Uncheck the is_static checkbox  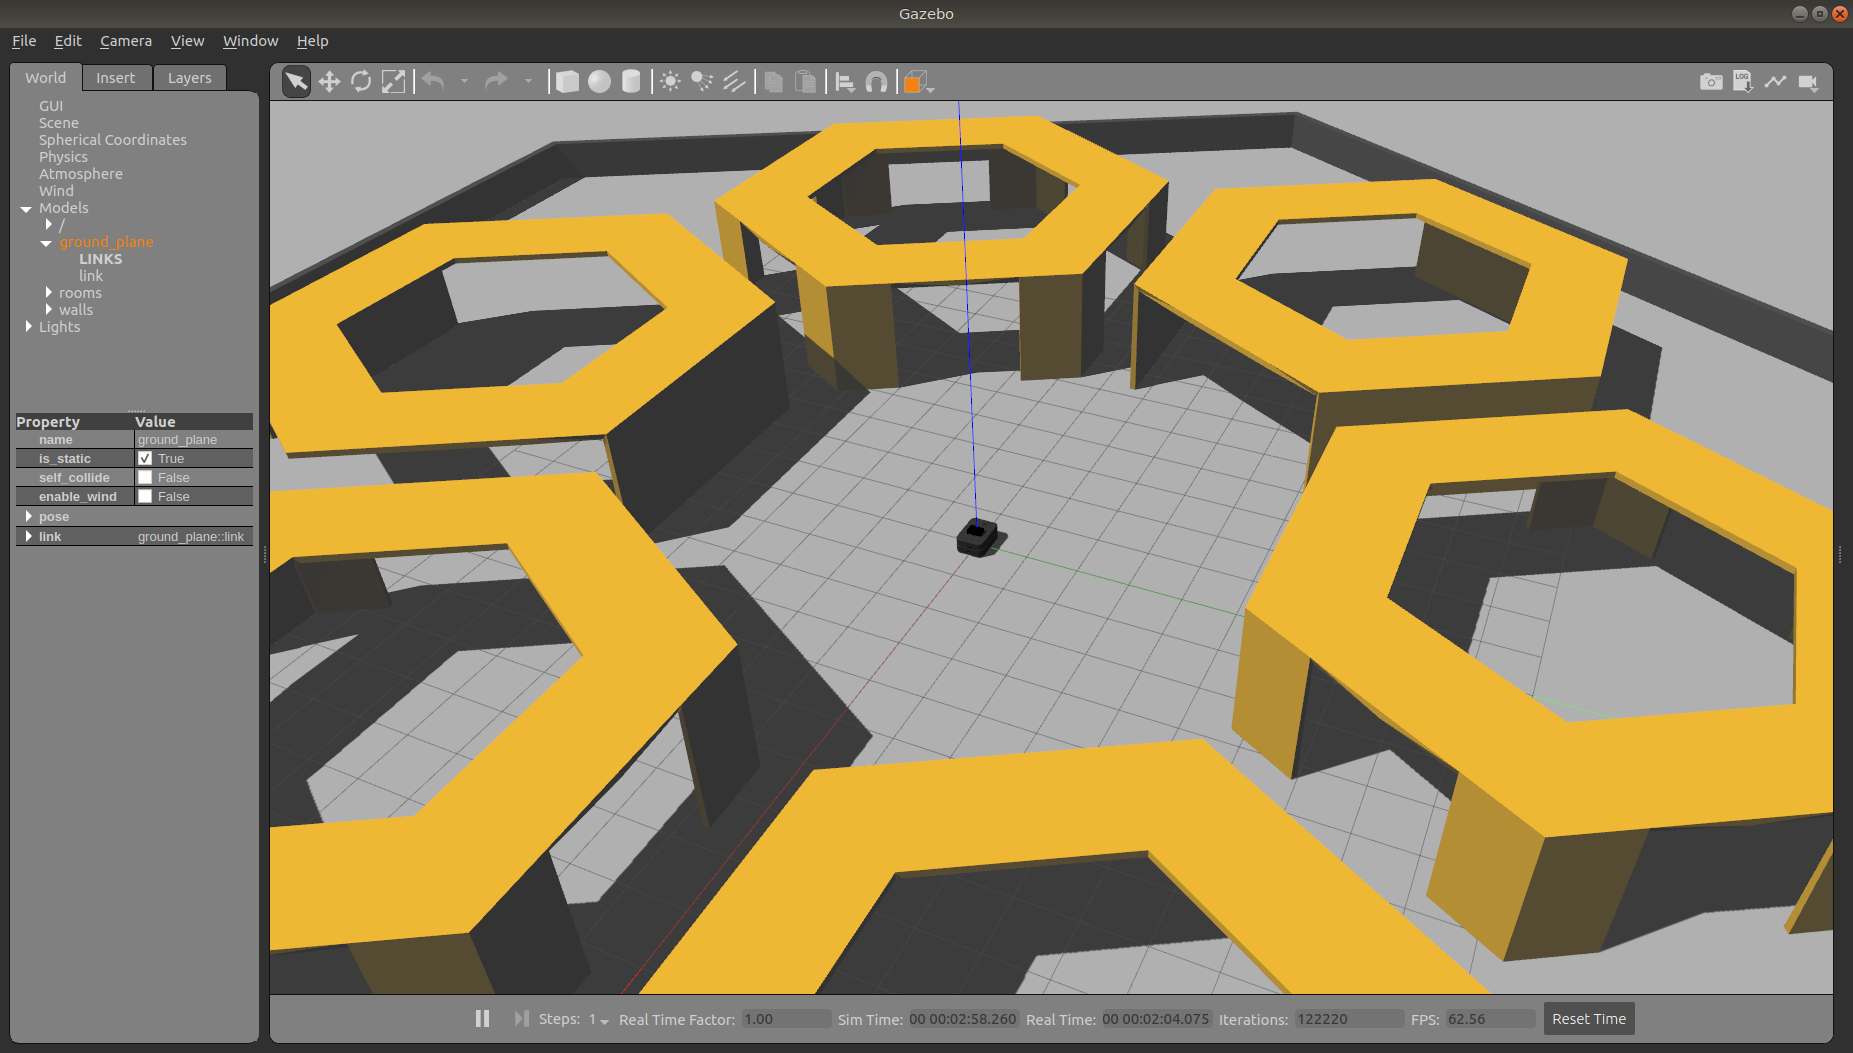pyautogui.click(x=145, y=459)
